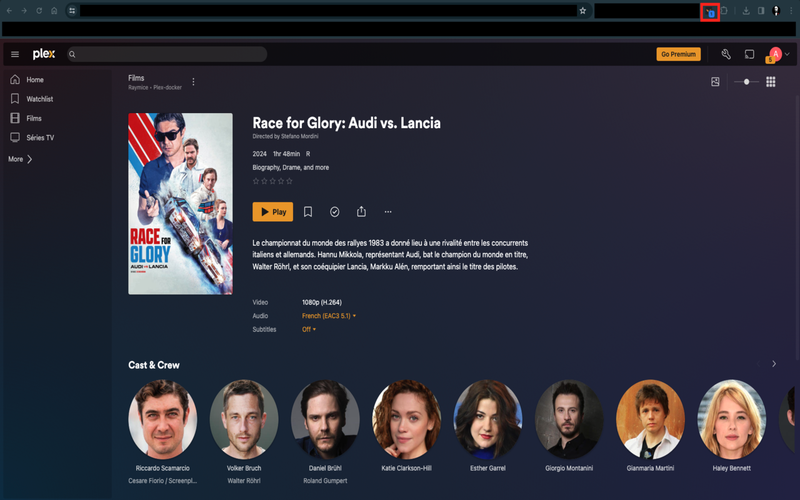Go forward in the browser
Image resolution: width=800 pixels, height=500 pixels.
pos(24,10)
